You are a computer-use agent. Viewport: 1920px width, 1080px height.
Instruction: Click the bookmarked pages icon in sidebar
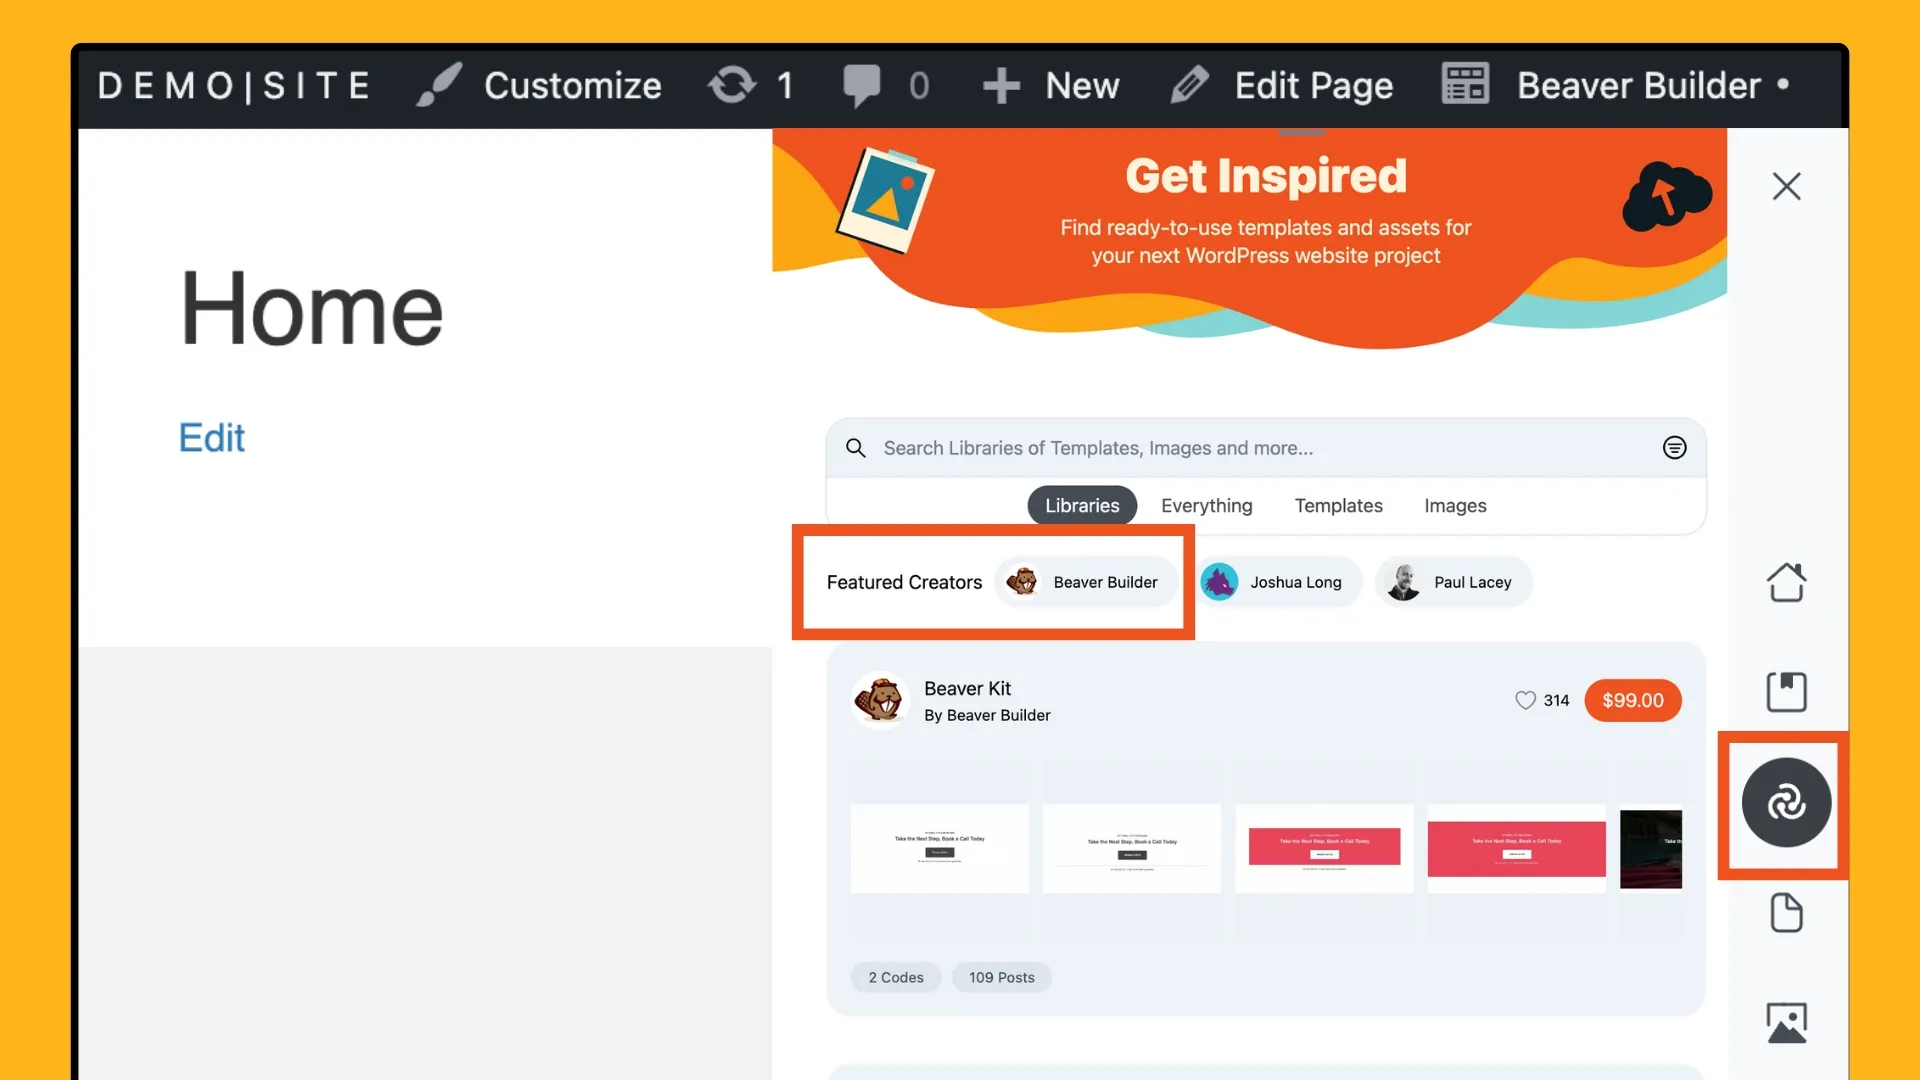[1785, 691]
